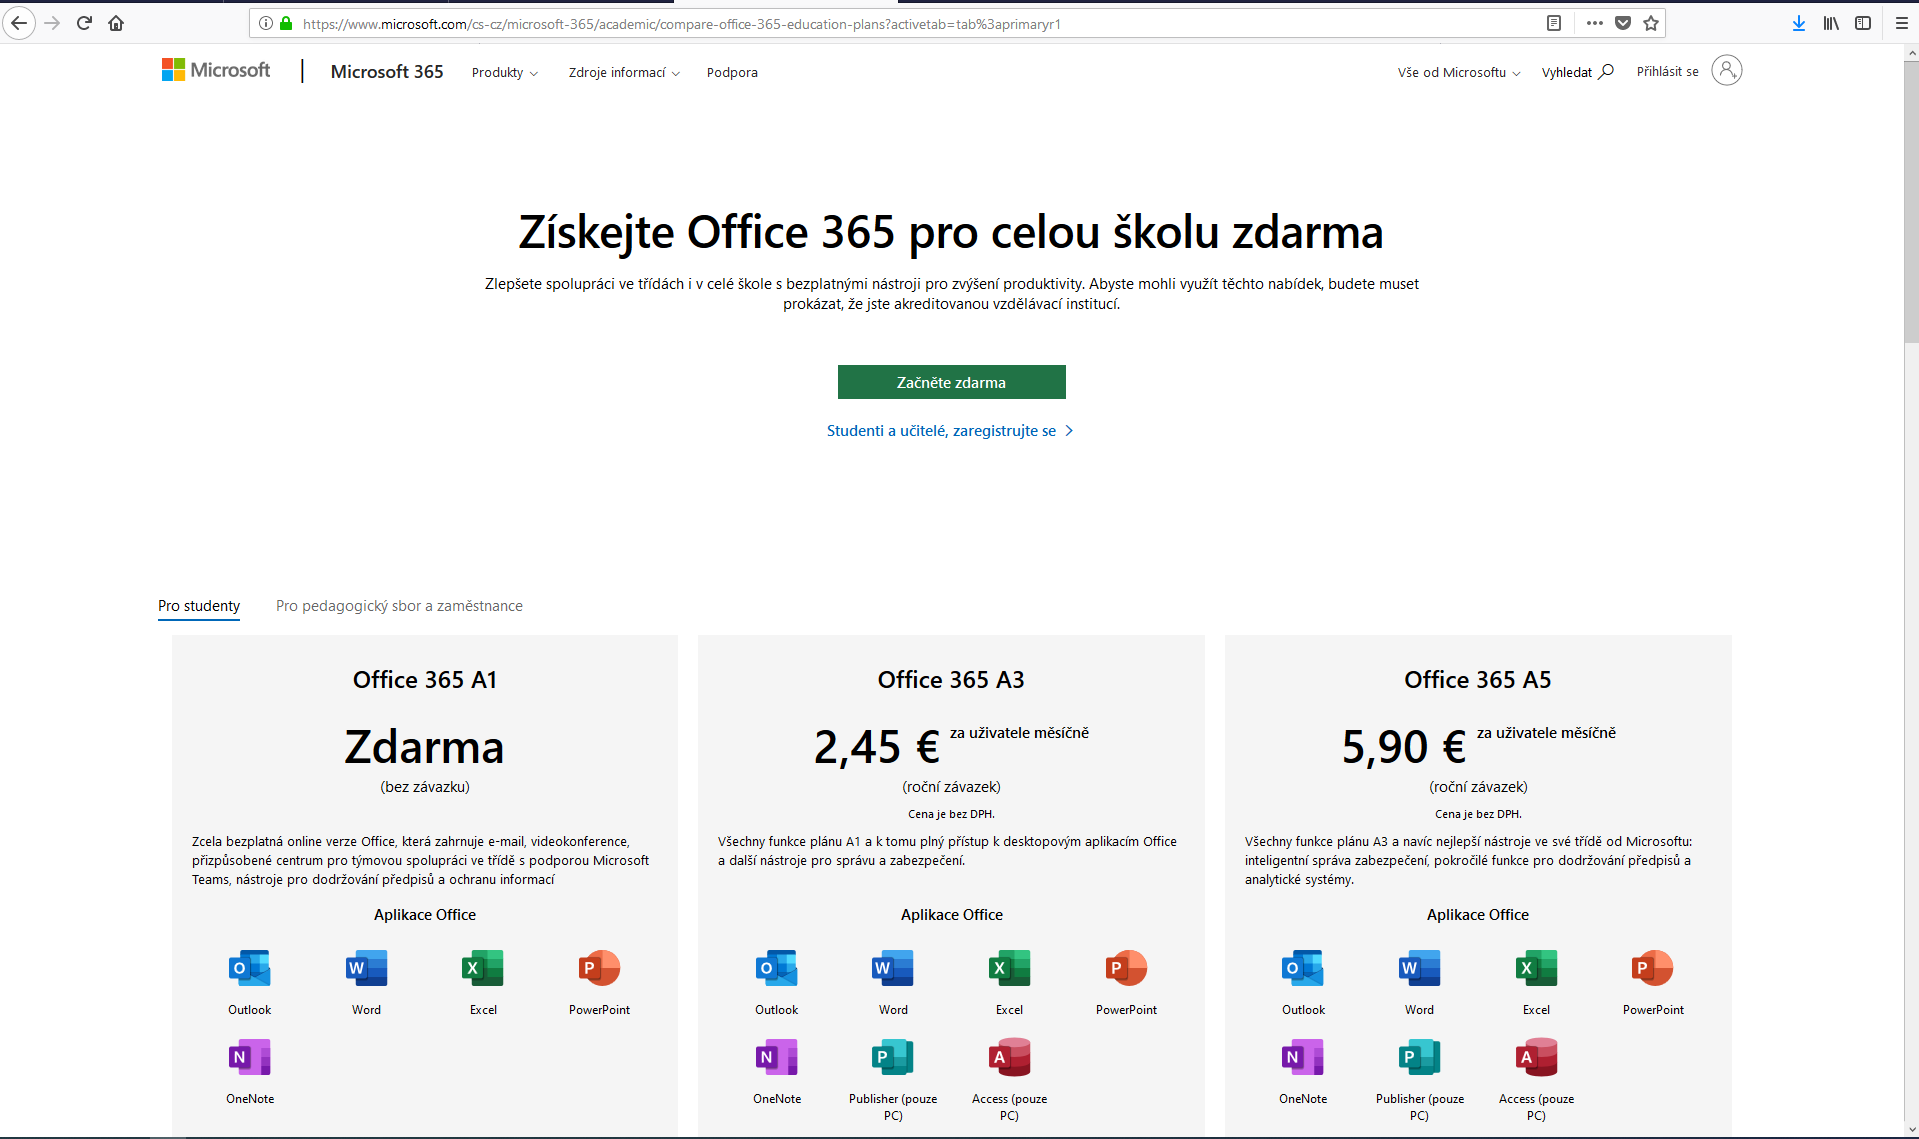
Task: Click the vertical scrollbar thumb
Action: (x=1911, y=200)
